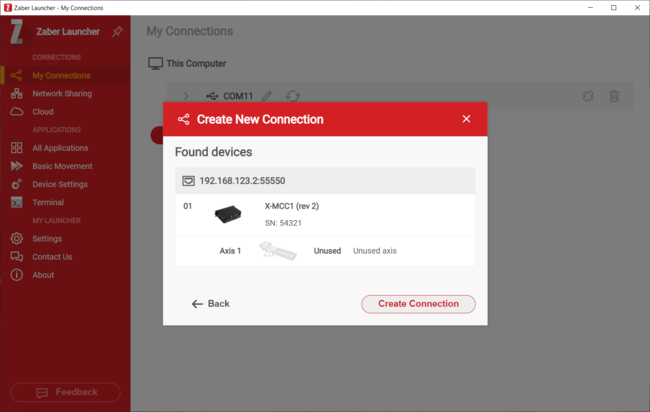
Task: Click the Create Connection button
Action: (418, 304)
